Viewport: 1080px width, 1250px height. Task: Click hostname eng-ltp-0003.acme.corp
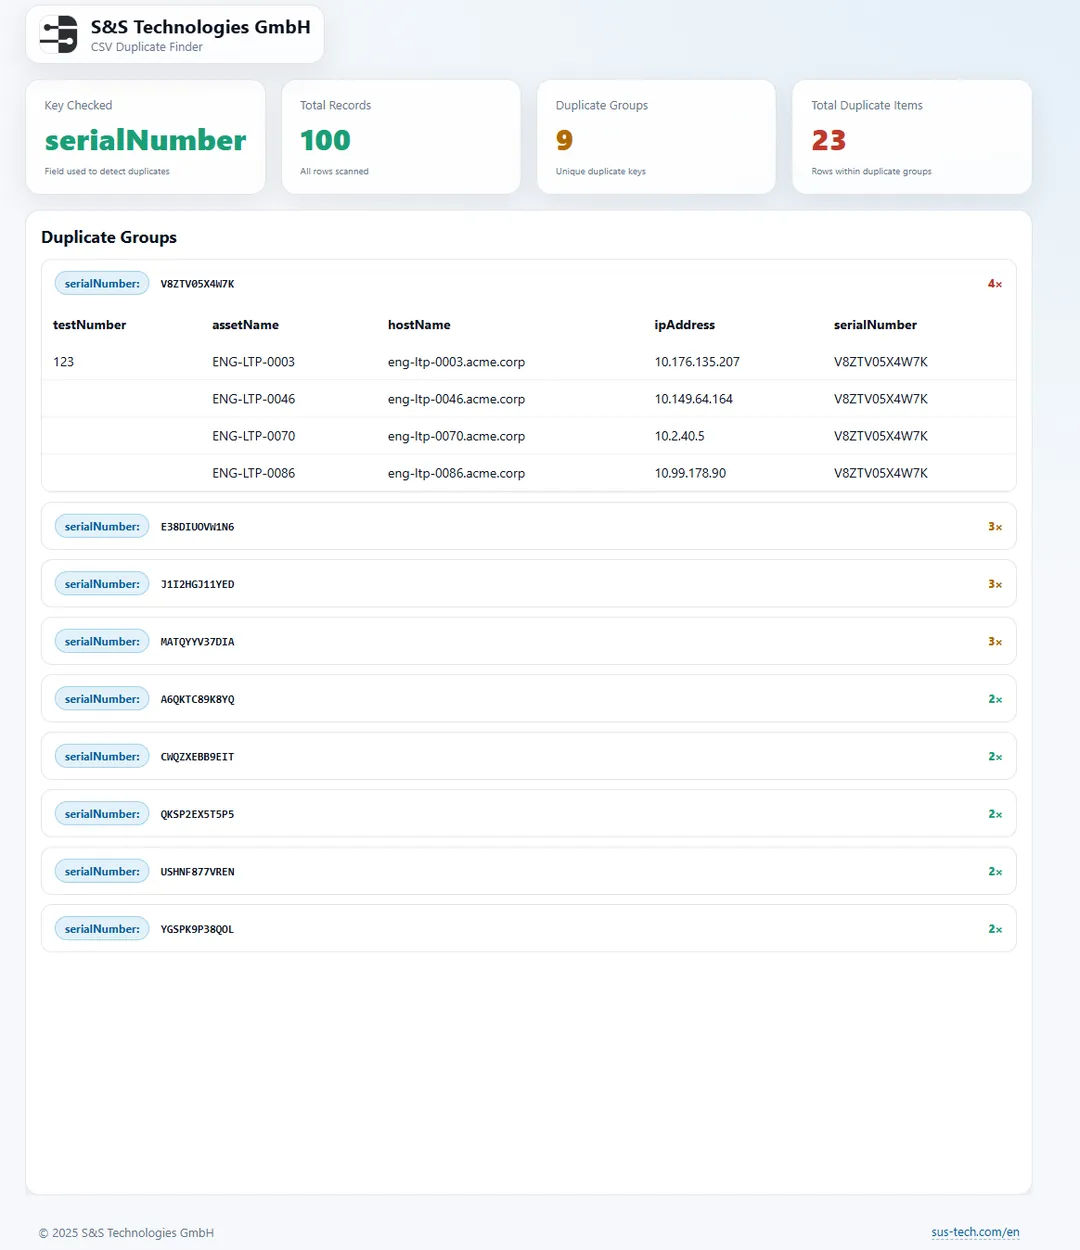tap(456, 362)
